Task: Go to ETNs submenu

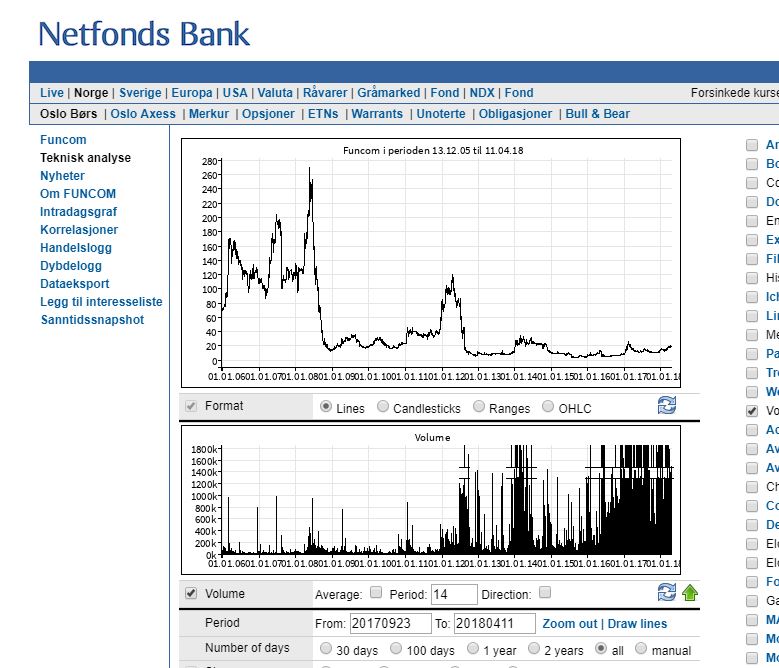Action: (x=323, y=114)
